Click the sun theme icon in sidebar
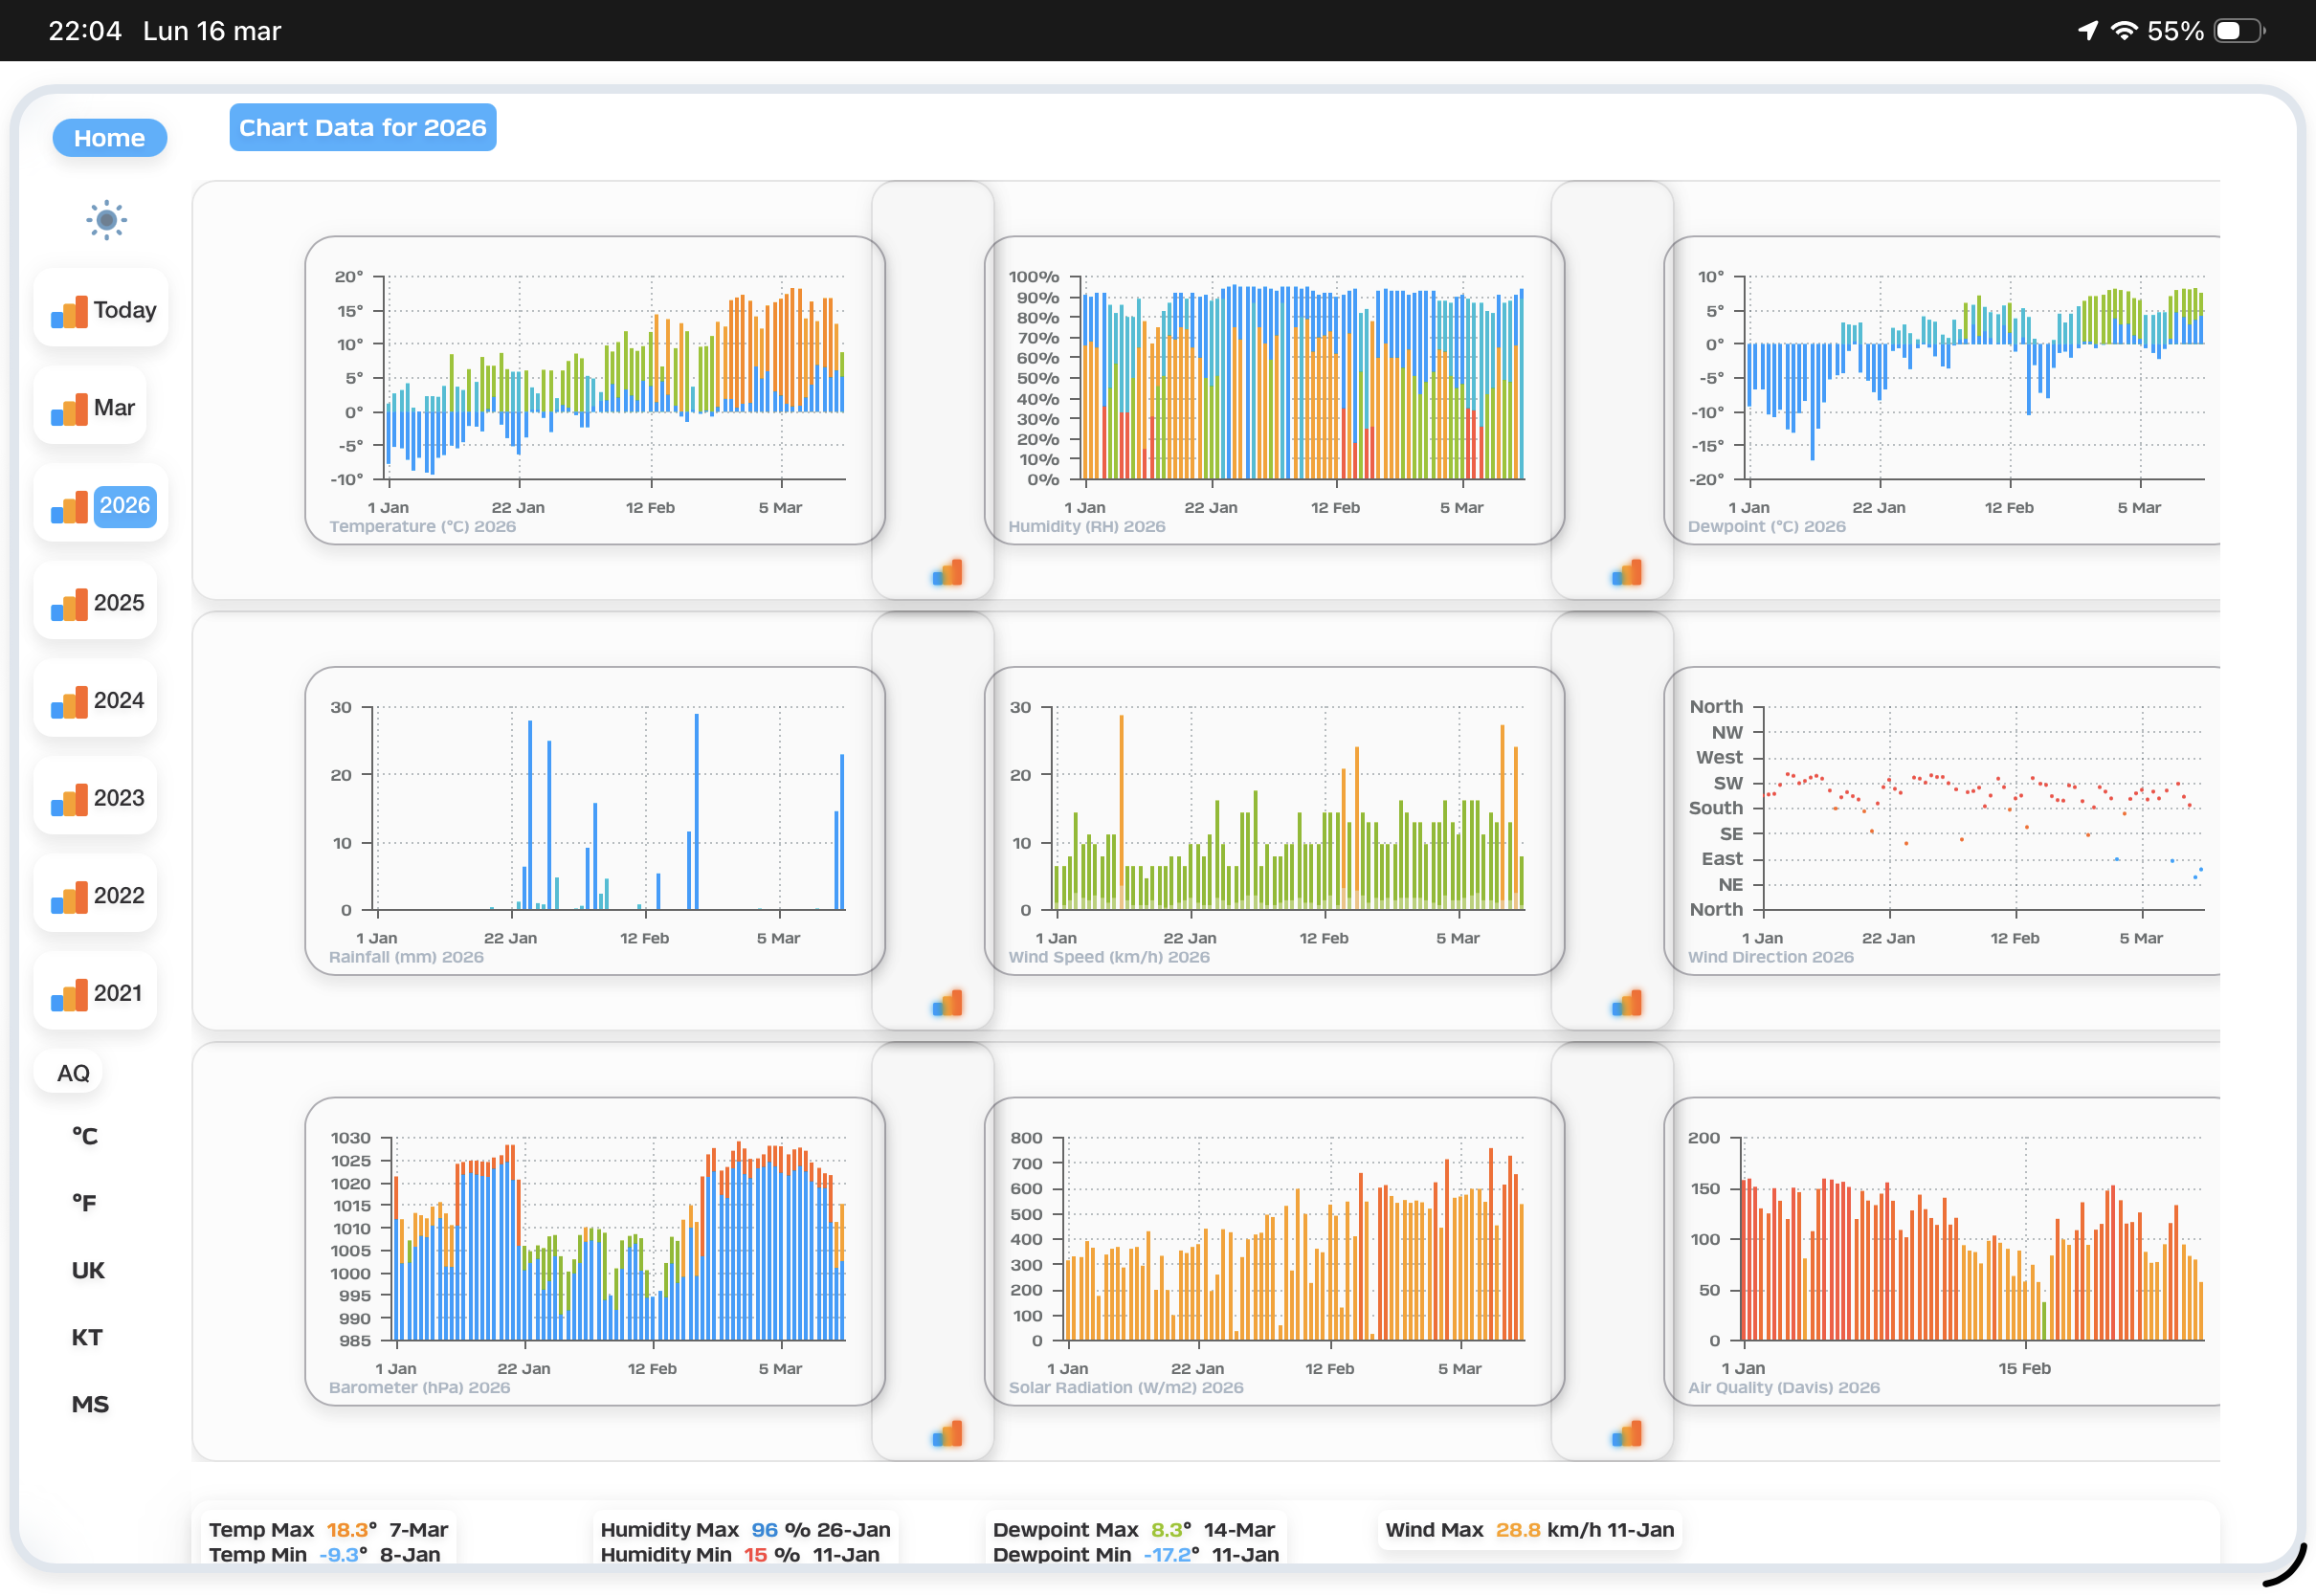This screenshot has width=2316, height=1596. pos(106,220)
